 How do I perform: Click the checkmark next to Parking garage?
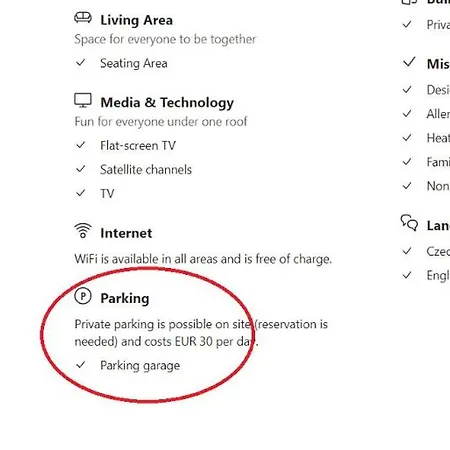81,365
